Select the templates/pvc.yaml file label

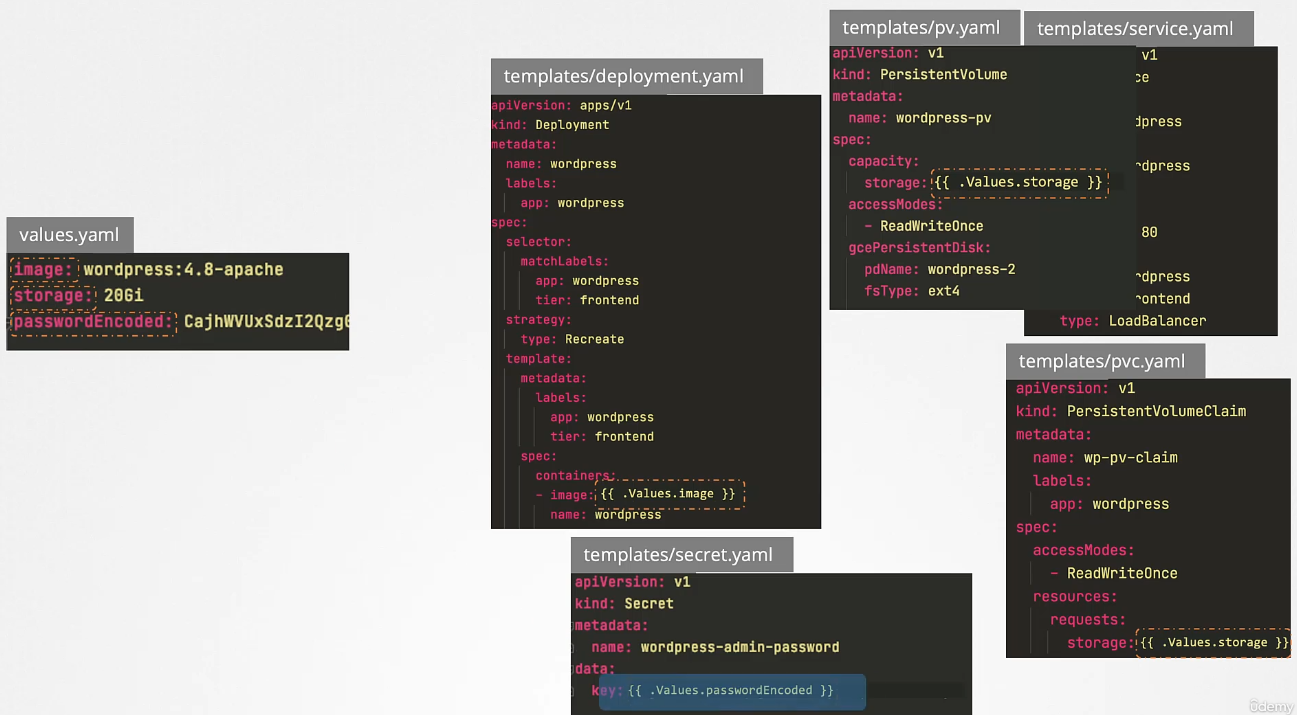(x=1101, y=361)
